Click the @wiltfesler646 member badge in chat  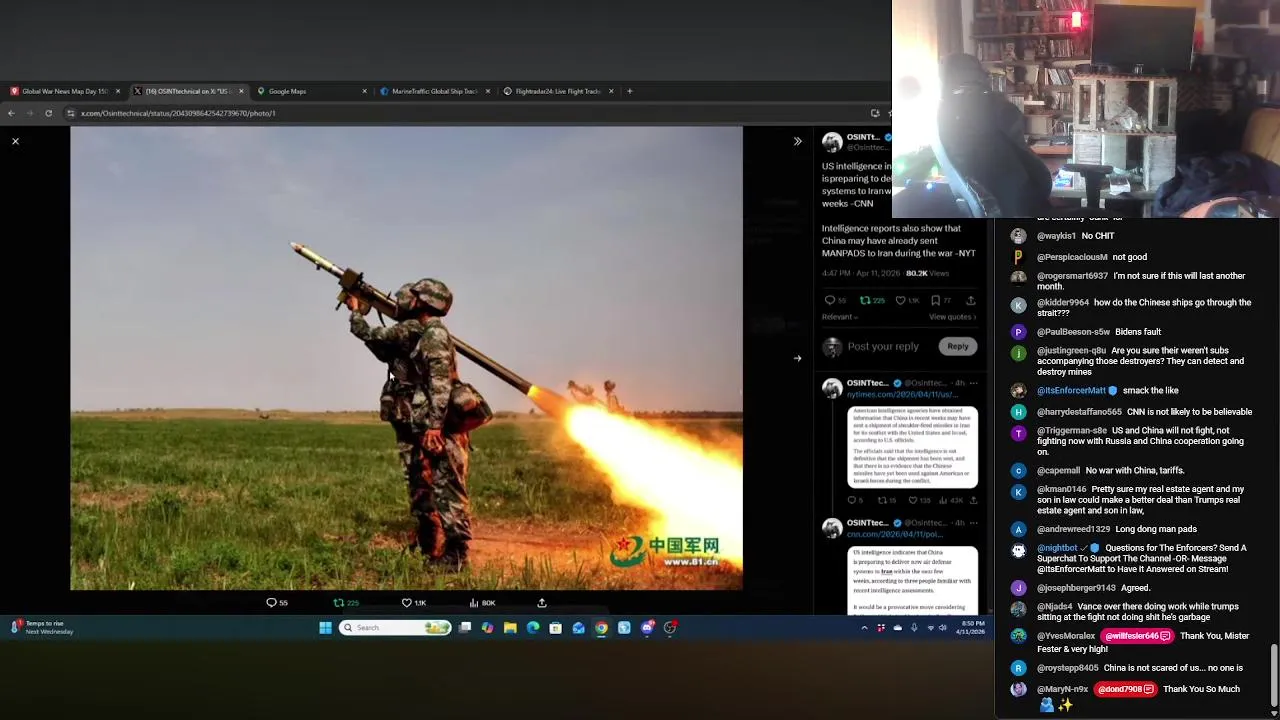(1136, 636)
